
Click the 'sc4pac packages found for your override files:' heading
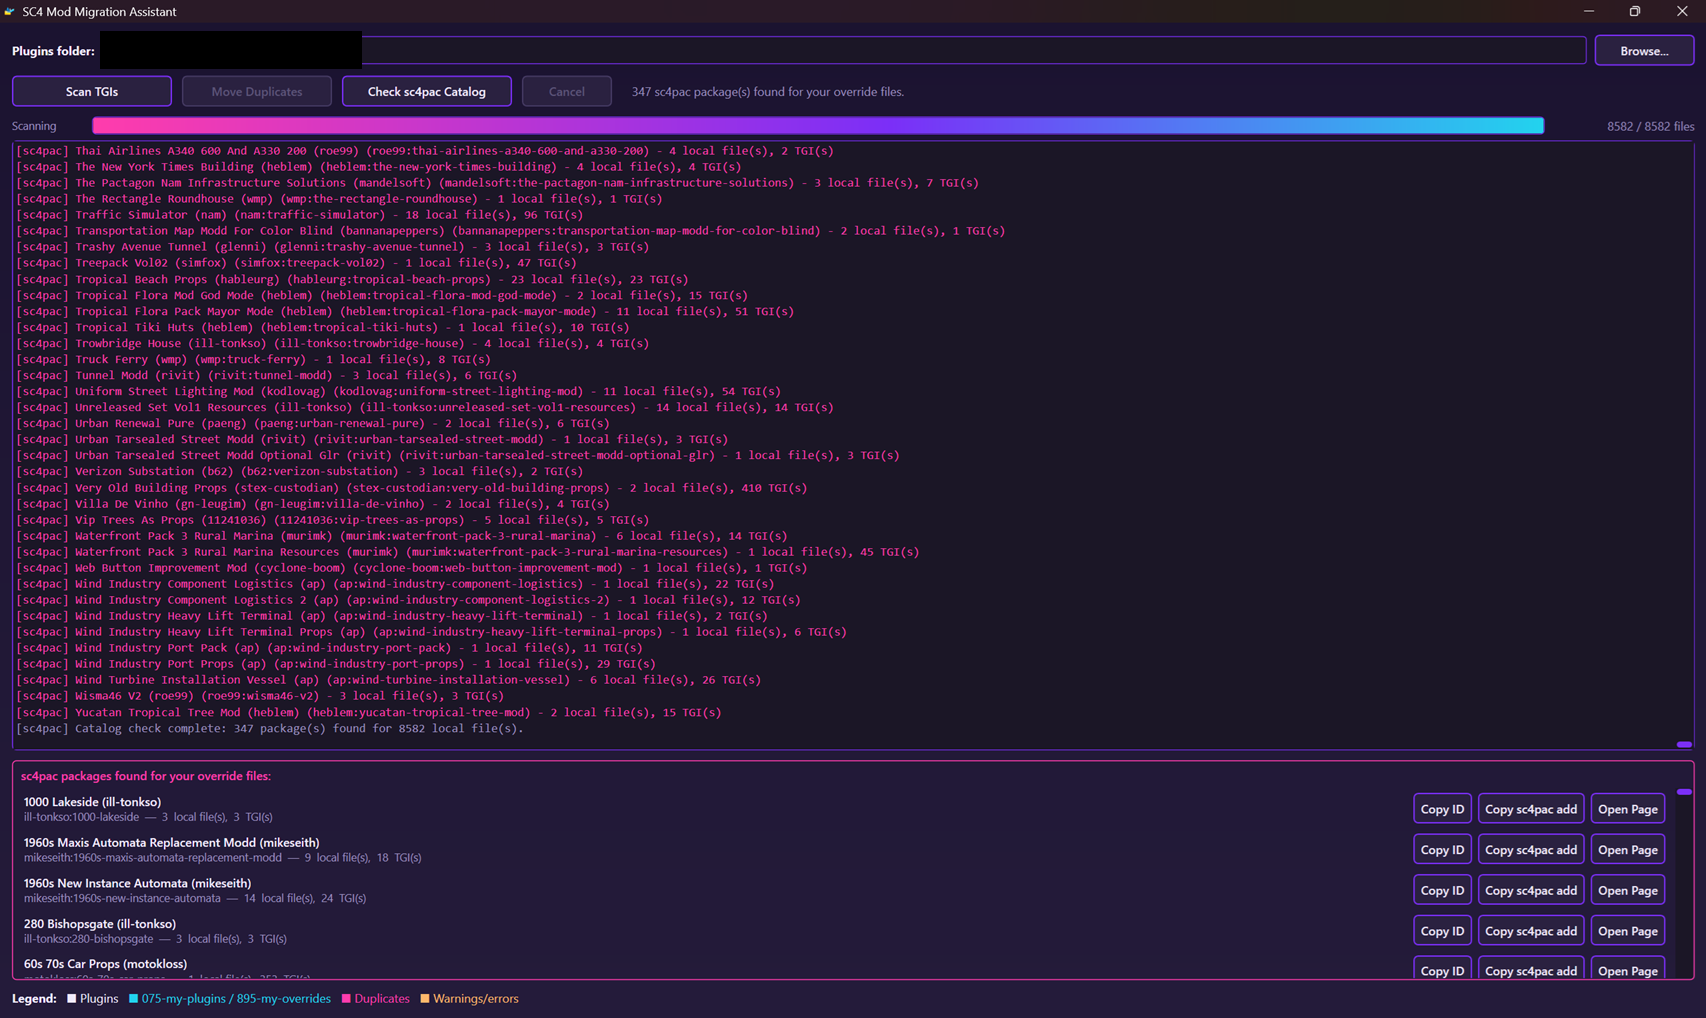click(146, 776)
